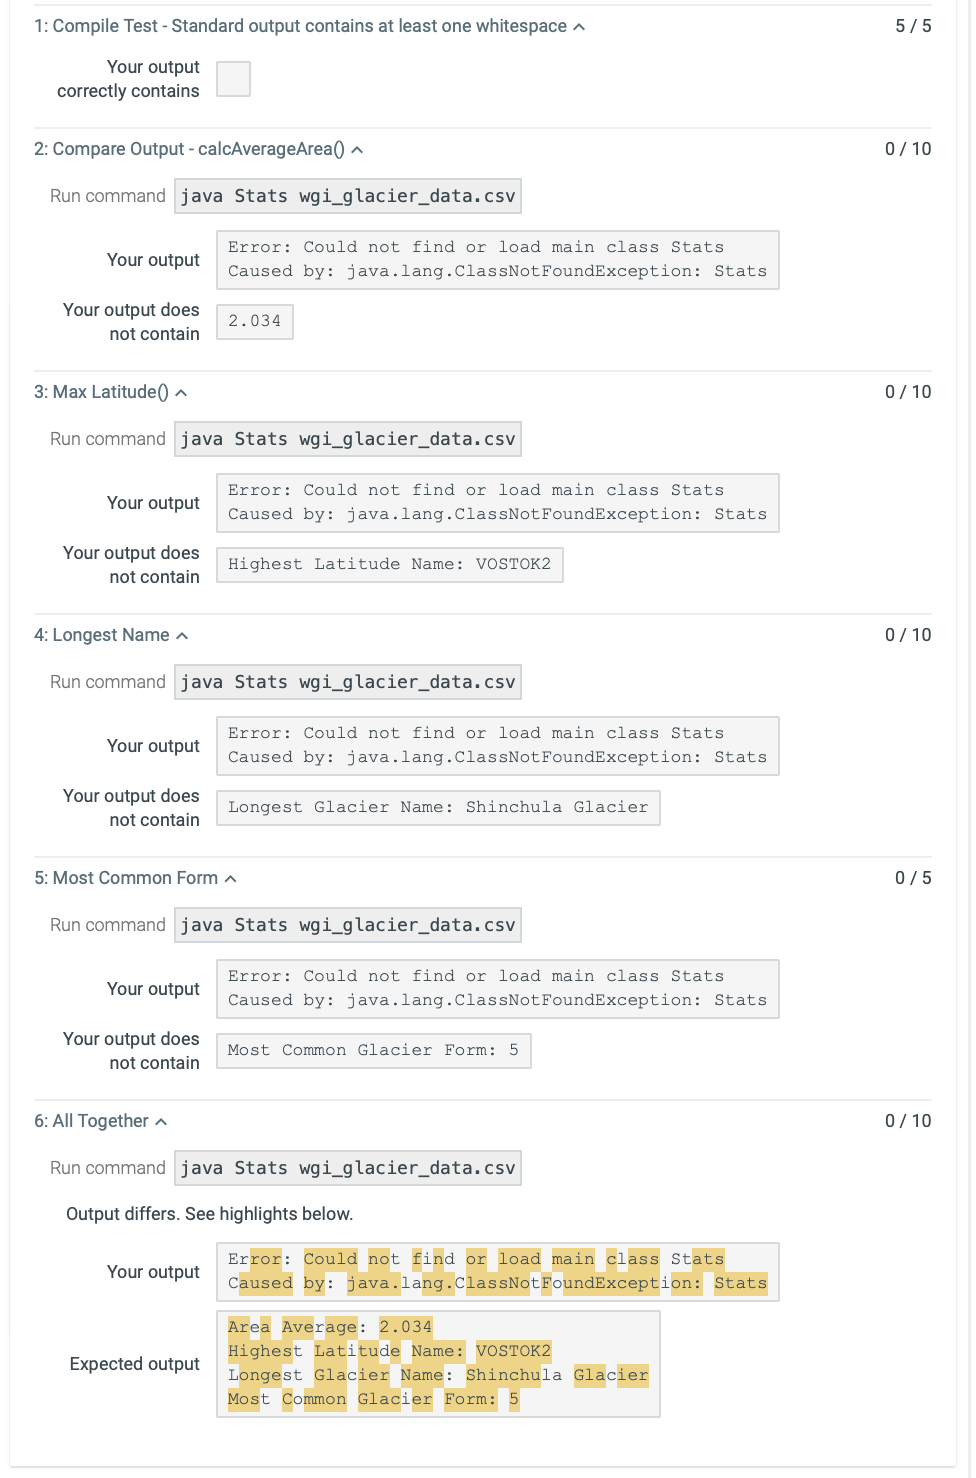Viewport: 976px width, 1478px height.
Task: Click the '0 / 10' score for All Together
Action: 908,1121
